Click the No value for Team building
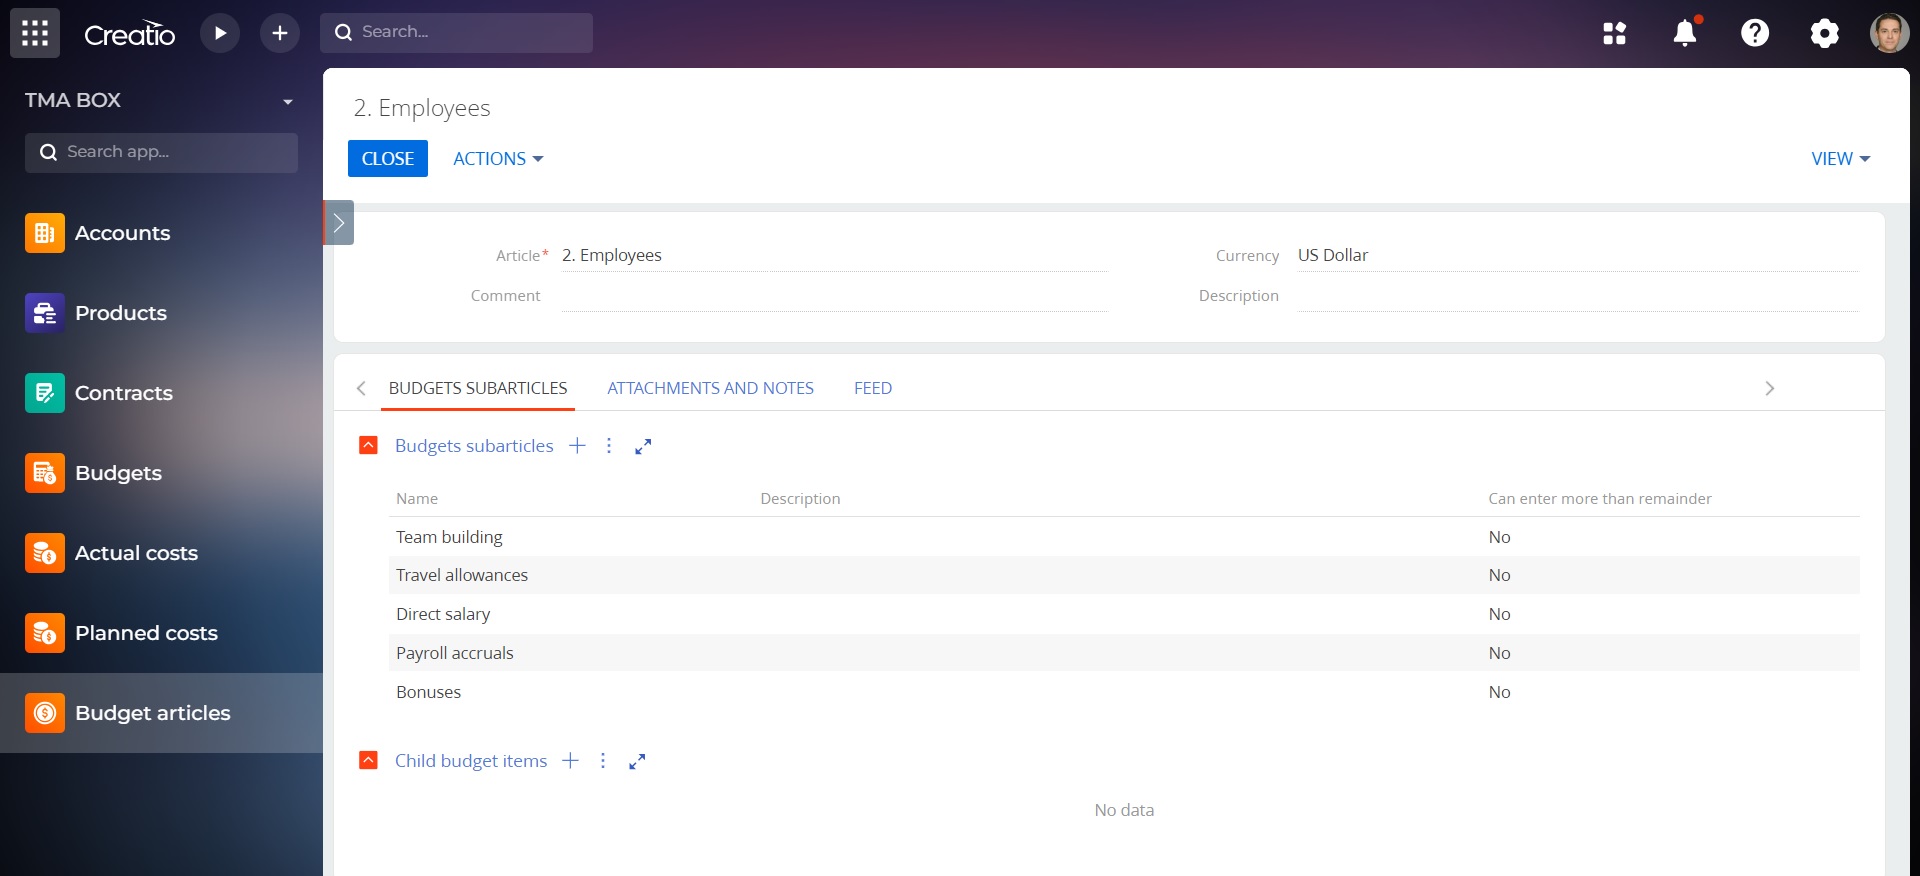 tap(1499, 537)
